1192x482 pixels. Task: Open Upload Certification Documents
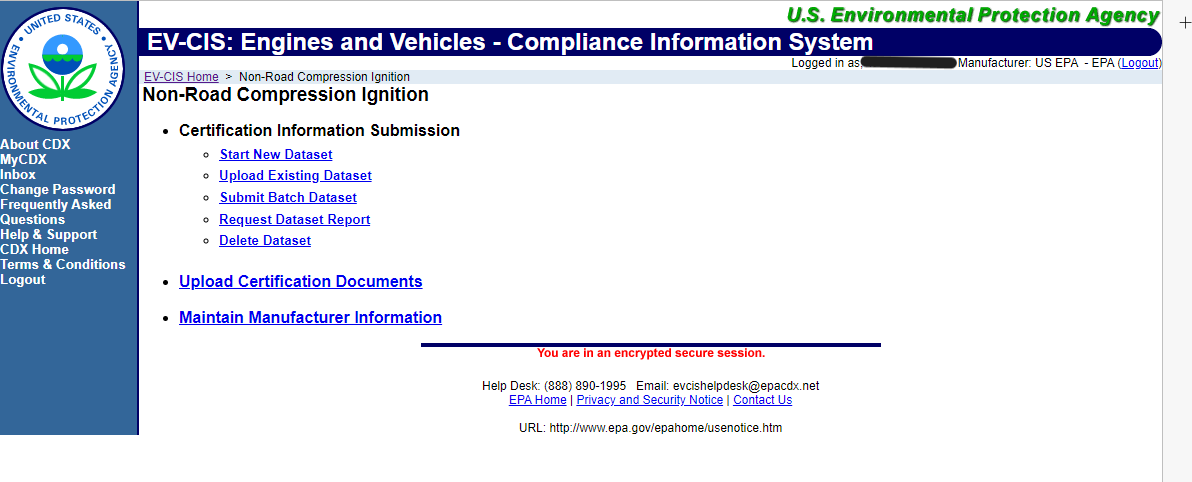[x=301, y=281]
